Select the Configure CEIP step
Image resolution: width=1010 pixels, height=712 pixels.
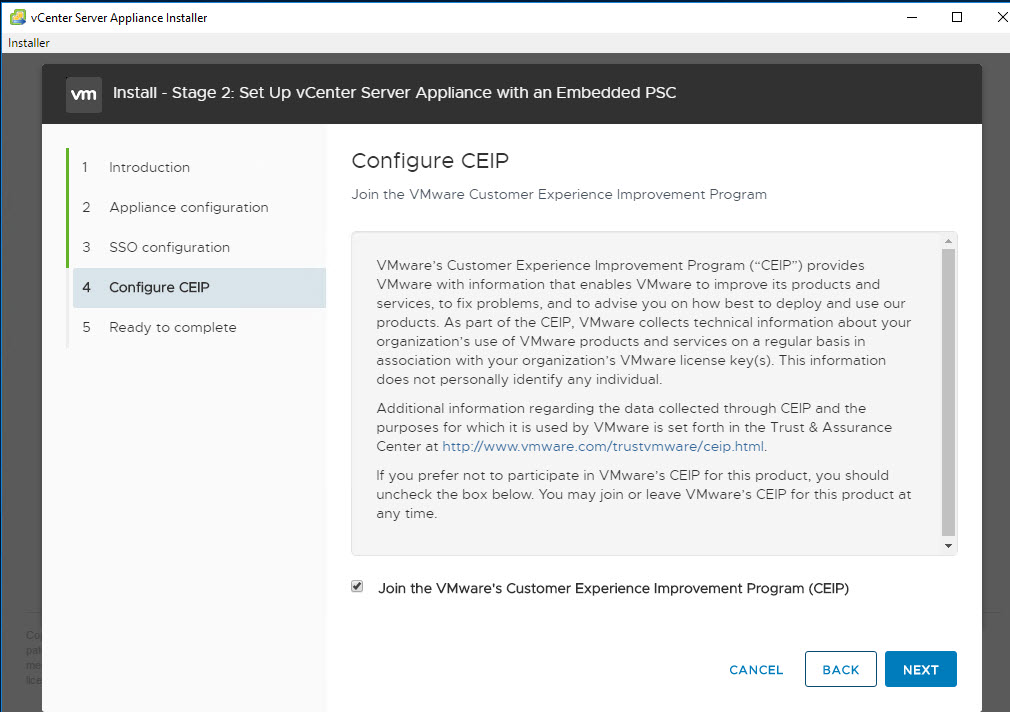(x=159, y=287)
